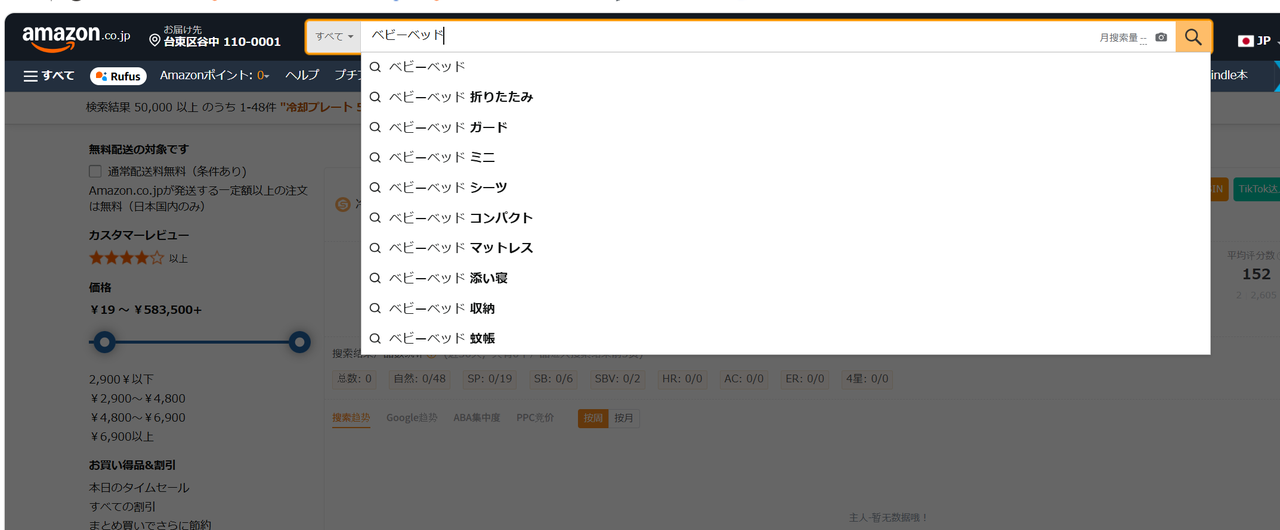Click the 4星: 0/0 stat badge
The width and height of the screenshot is (1280, 530).
pos(867,379)
